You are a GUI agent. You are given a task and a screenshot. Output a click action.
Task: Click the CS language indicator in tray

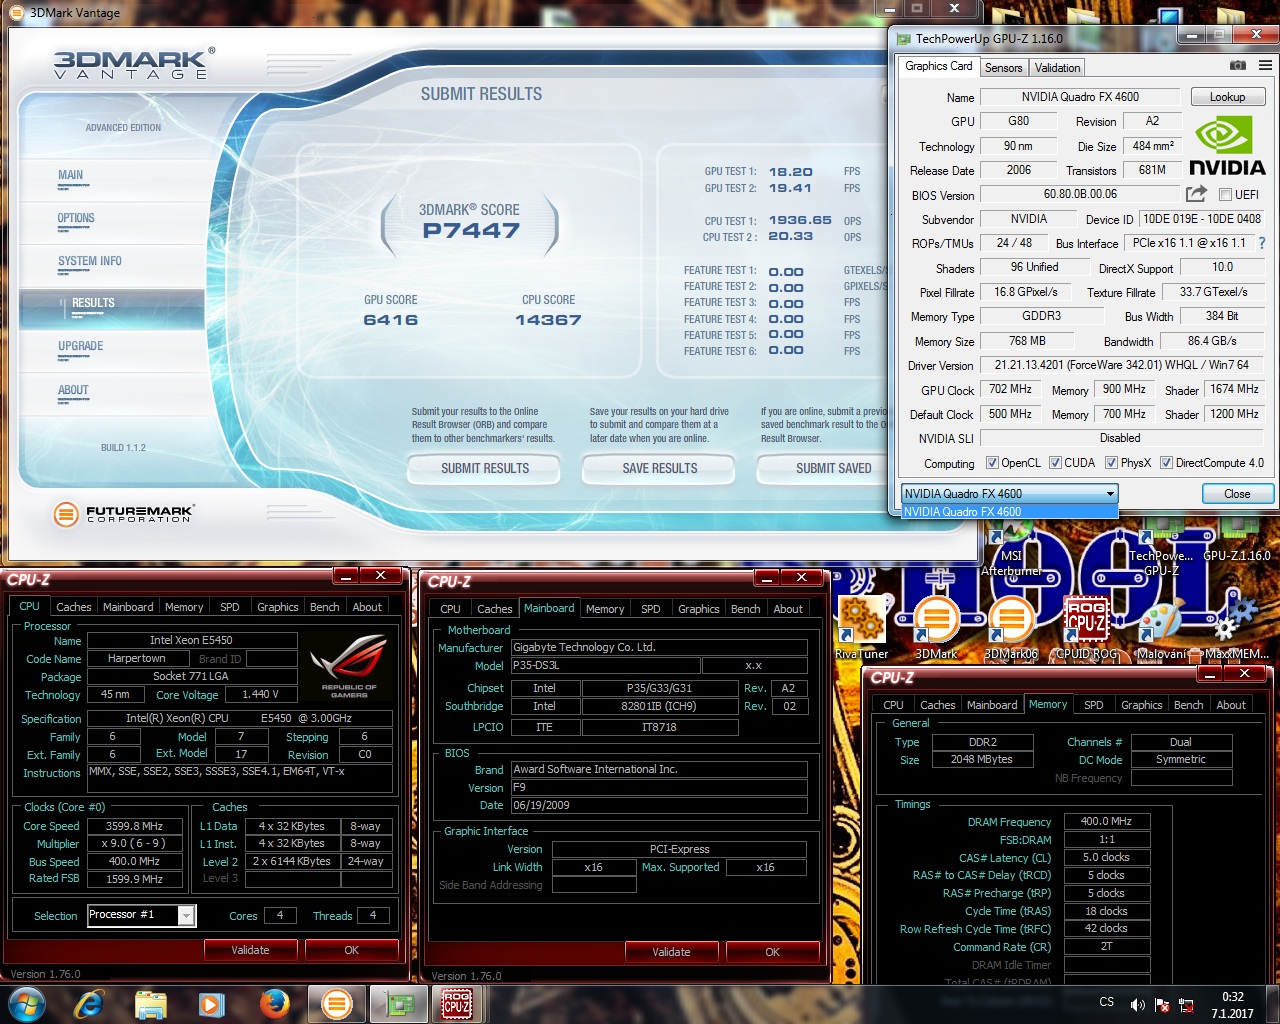click(x=1106, y=1002)
